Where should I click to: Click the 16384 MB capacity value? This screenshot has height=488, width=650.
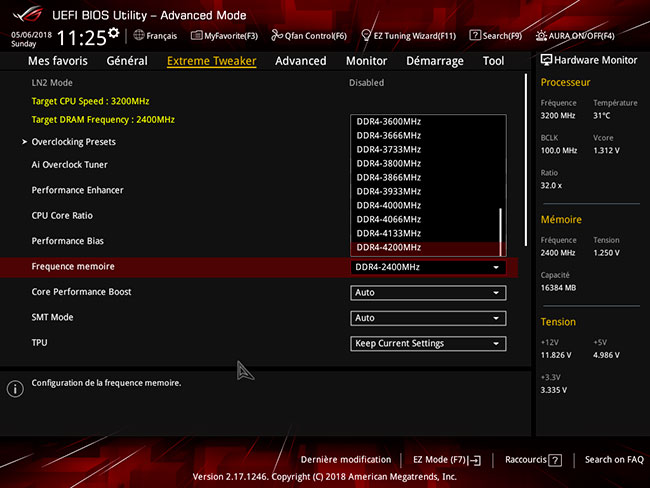coord(558,288)
